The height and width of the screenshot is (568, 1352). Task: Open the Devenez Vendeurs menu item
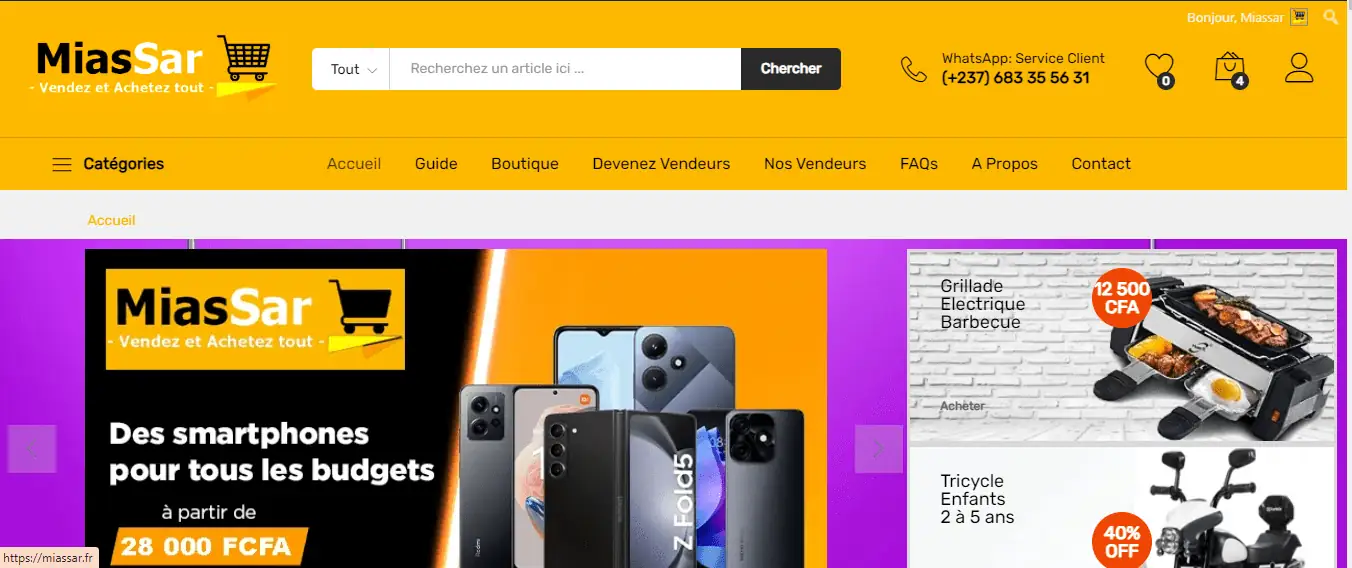[x=661, y=164]
